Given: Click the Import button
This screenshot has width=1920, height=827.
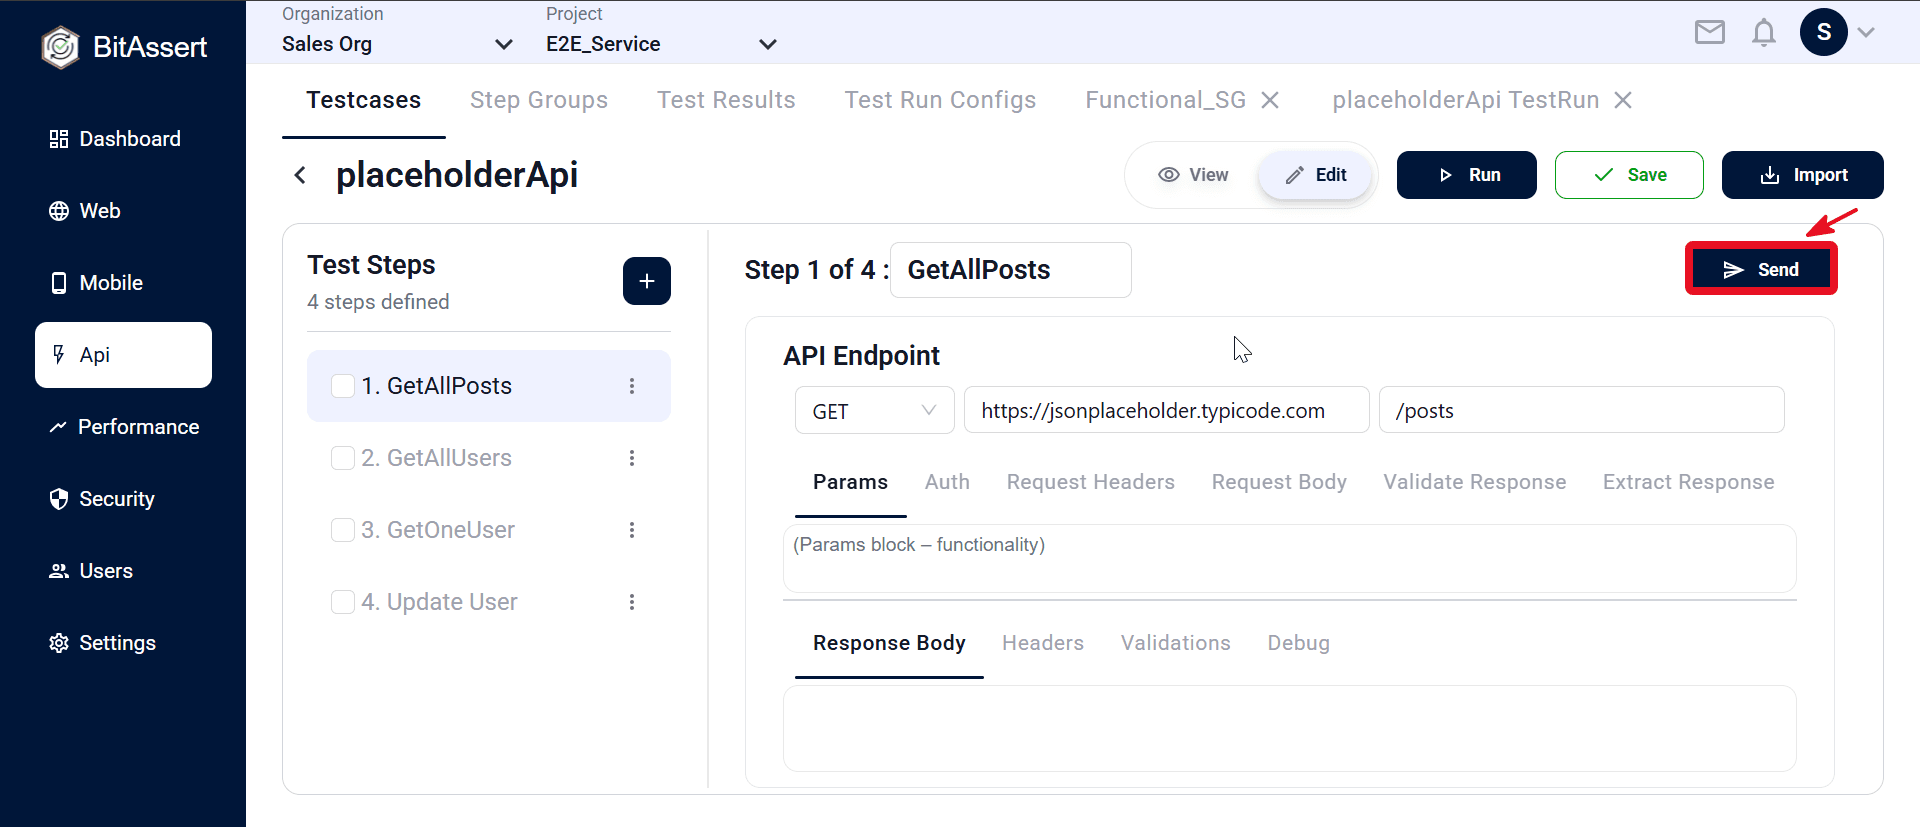Looking at the screenshot, I should click(x=1803, y=175).
